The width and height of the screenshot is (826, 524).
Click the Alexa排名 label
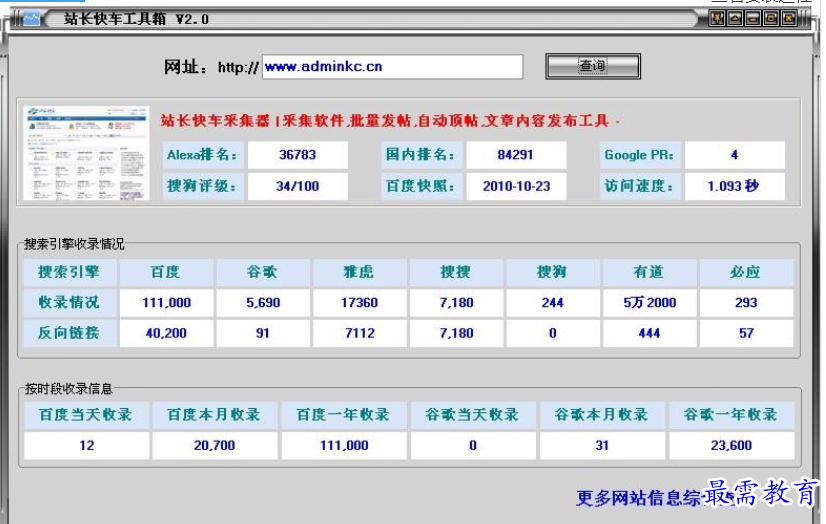(203, 155)
